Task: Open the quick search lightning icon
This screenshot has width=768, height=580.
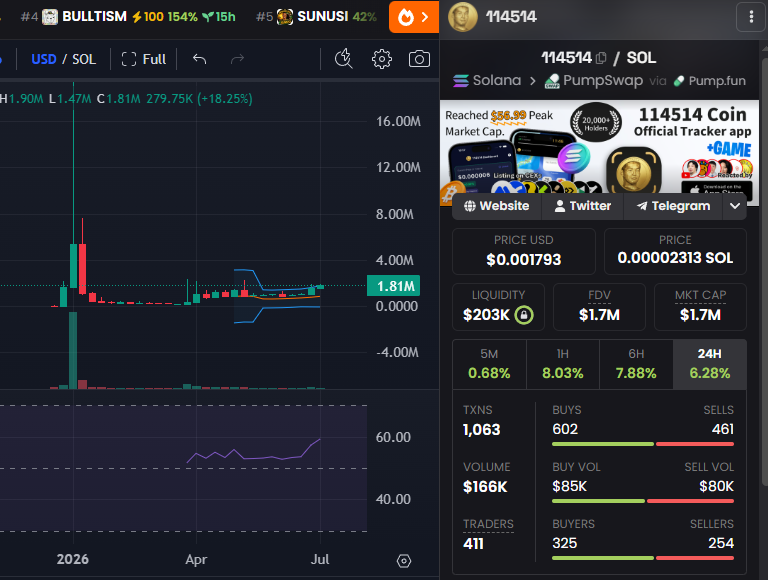Action: pos(343,59)
